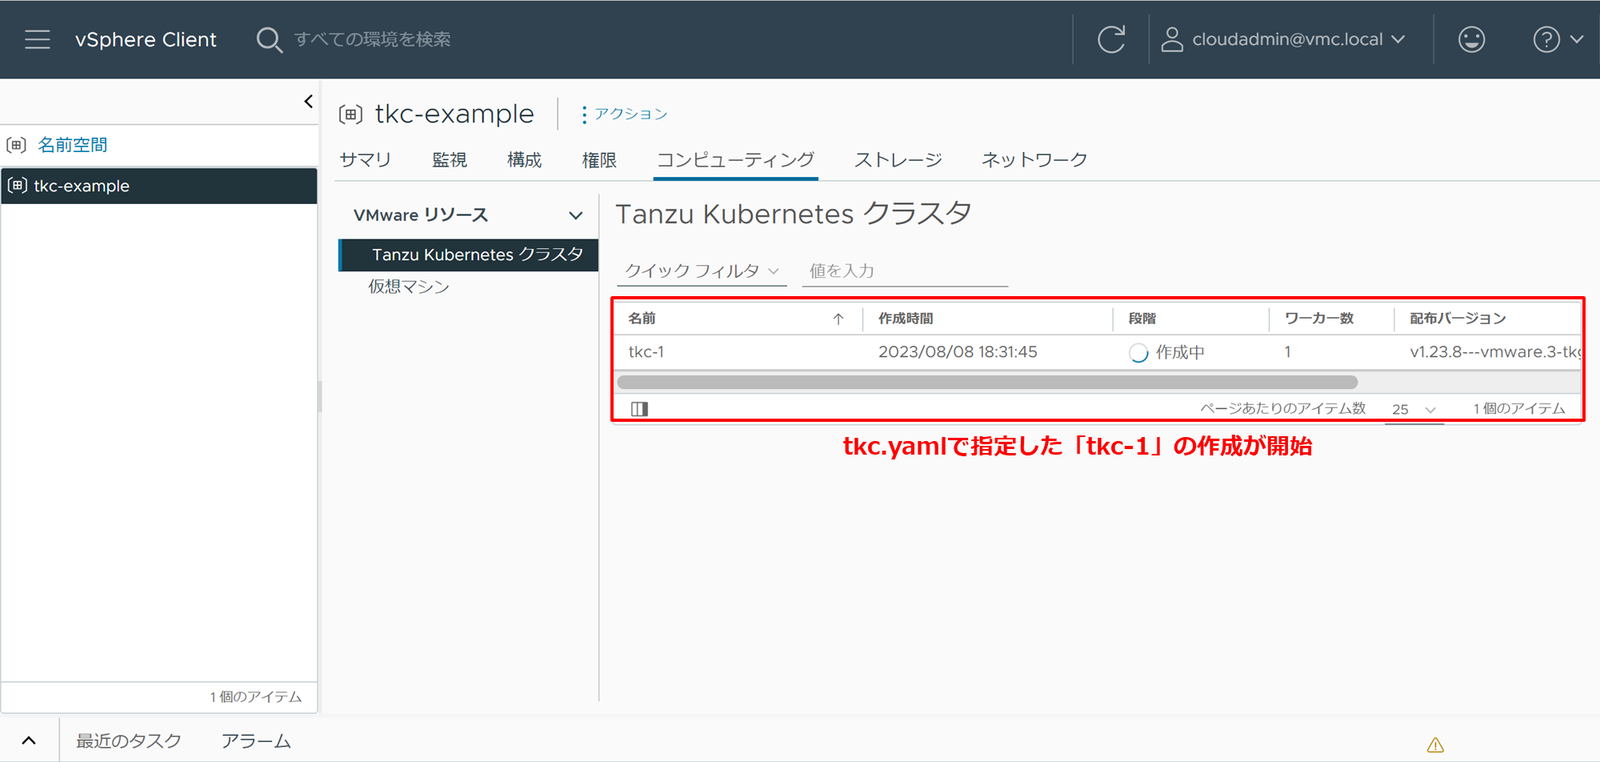The width and height of the screenshot is (1600, 762).
Task: Click the v1.23.8---vmware.3 version cell
Action: [x=1495, y=352]
